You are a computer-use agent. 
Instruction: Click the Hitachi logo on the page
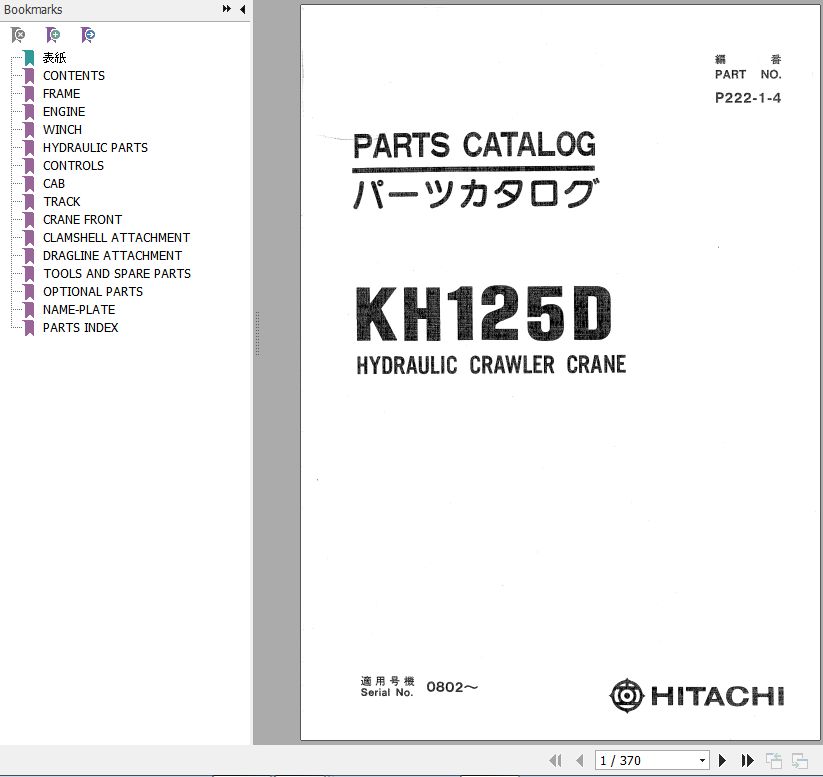click(x=697, y=696)
